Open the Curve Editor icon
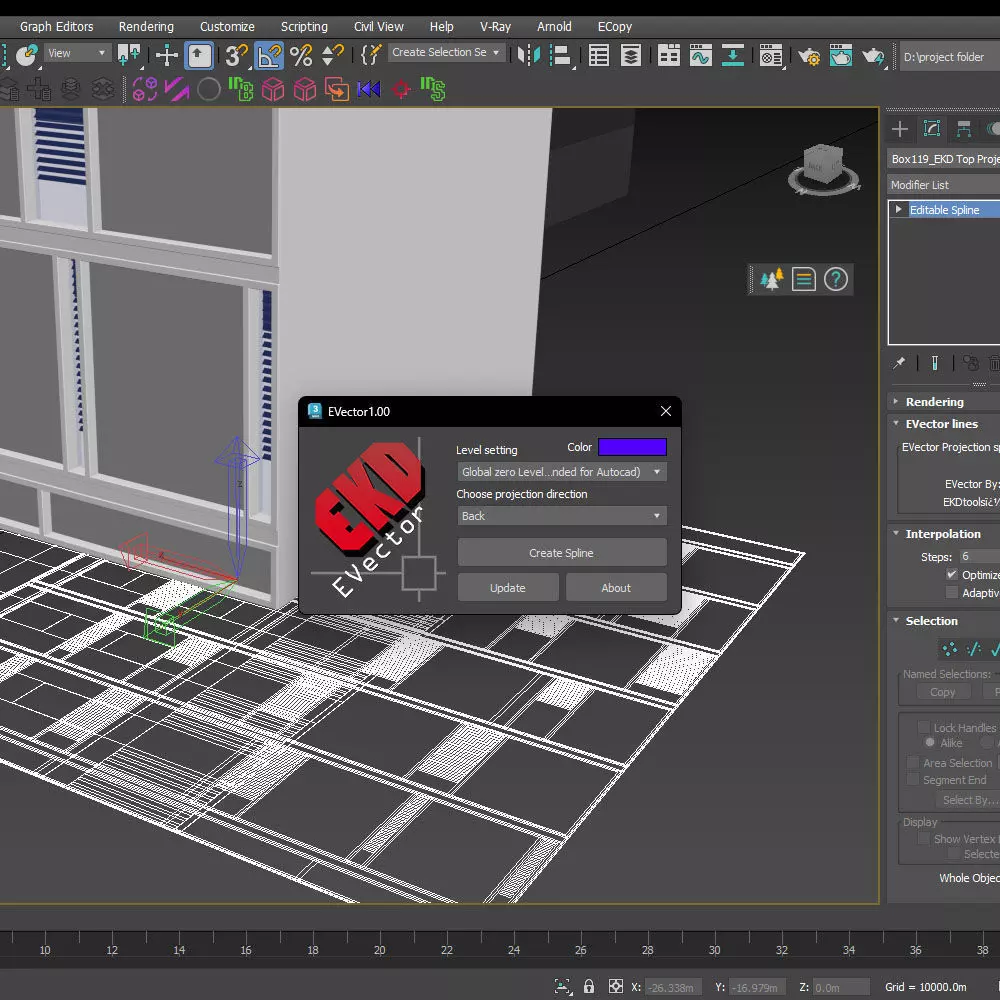This screenshot has height=1000, width=1000. click(700, 55)
